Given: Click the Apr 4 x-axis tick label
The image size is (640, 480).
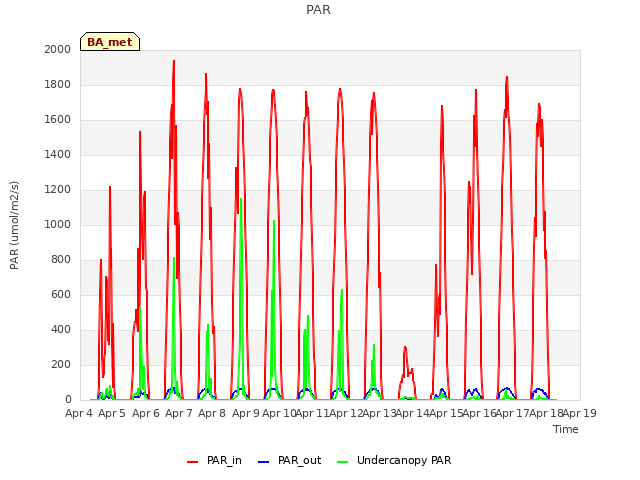Looking at the screenshot, I should click(x=79, y=413).
